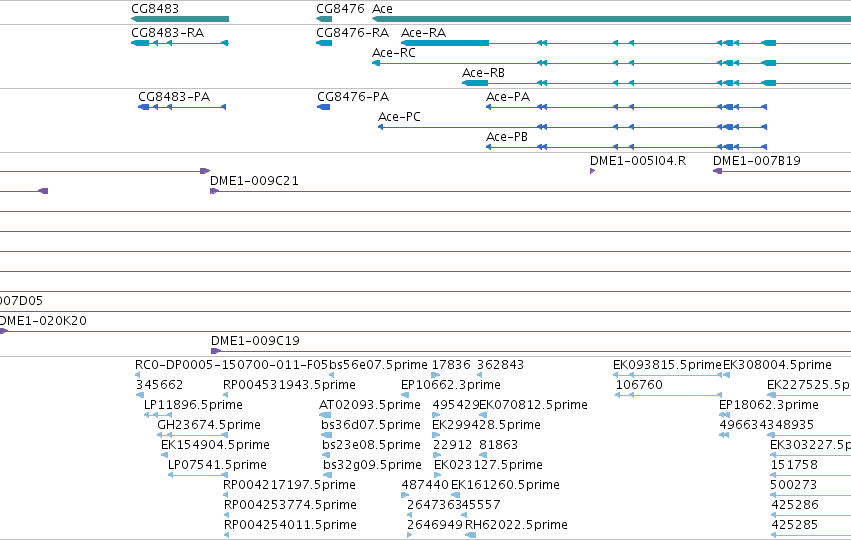Viewport: 851px width, 540px height.
Task: Click the RC0-DP0005-150700-011-F05 EST label
Action: (232, 365)
